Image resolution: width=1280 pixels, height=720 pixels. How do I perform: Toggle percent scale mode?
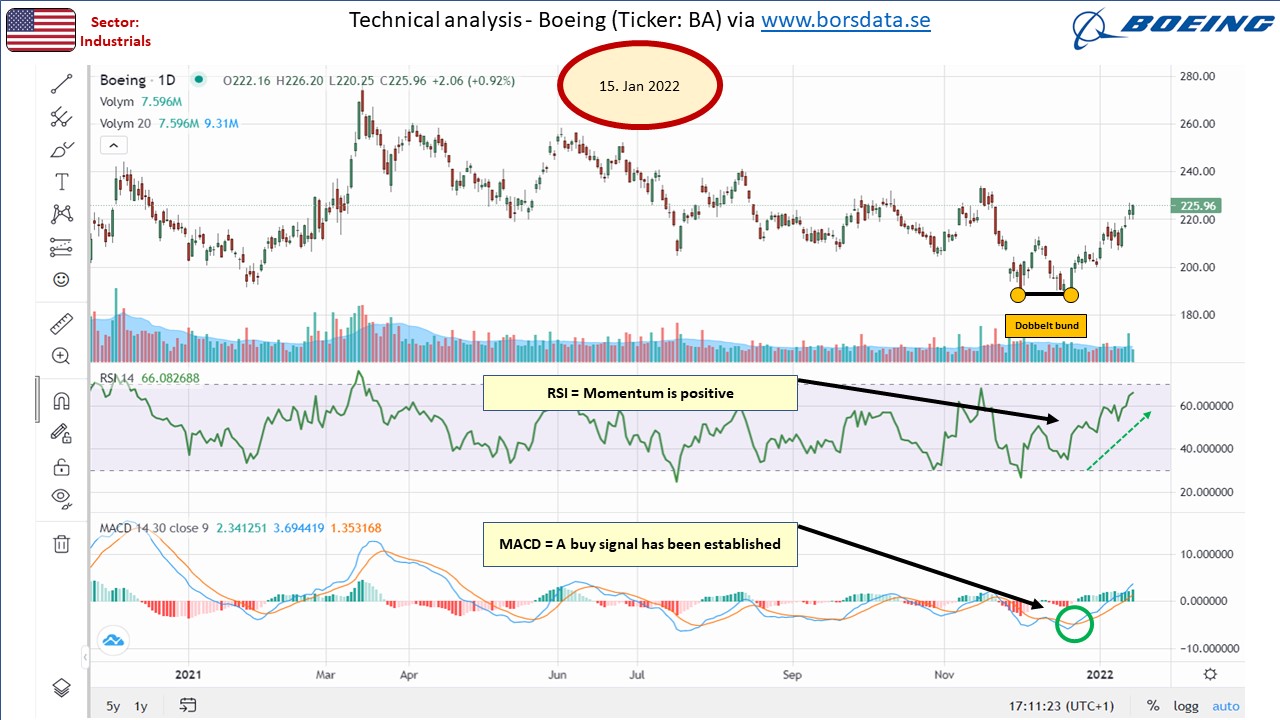click(1153, 706)
